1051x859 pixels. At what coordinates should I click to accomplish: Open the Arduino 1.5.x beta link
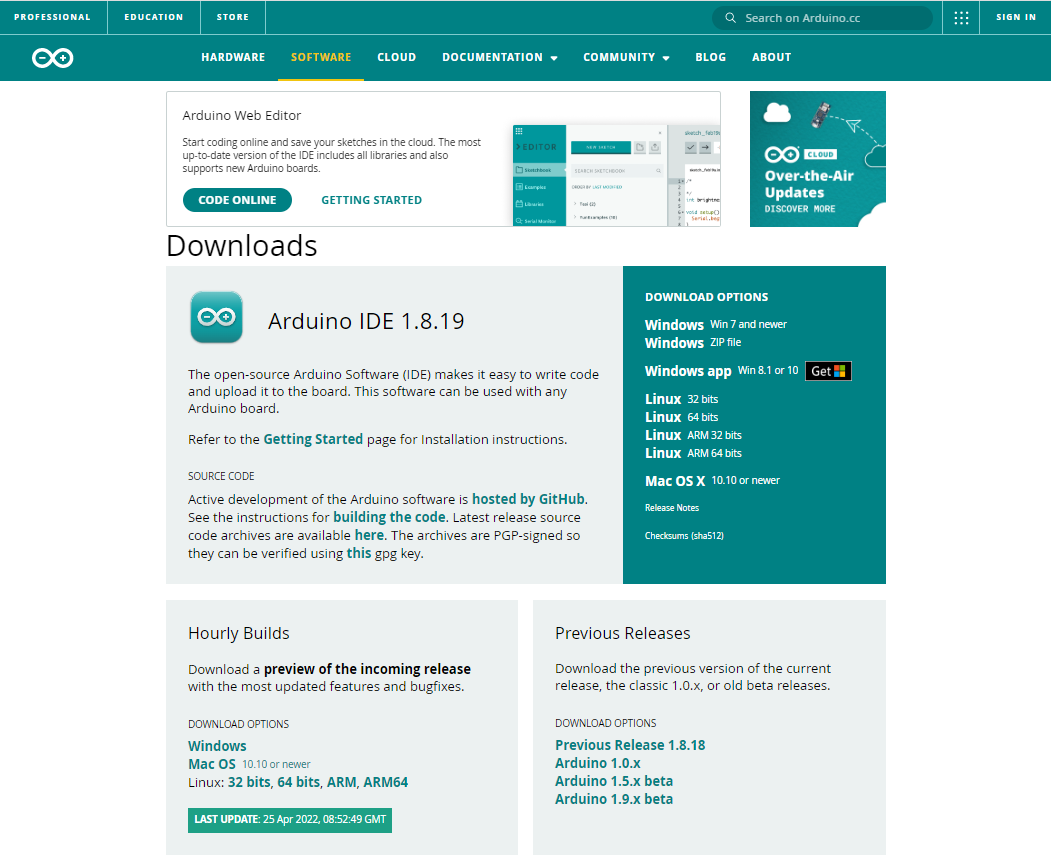[614, 781]
